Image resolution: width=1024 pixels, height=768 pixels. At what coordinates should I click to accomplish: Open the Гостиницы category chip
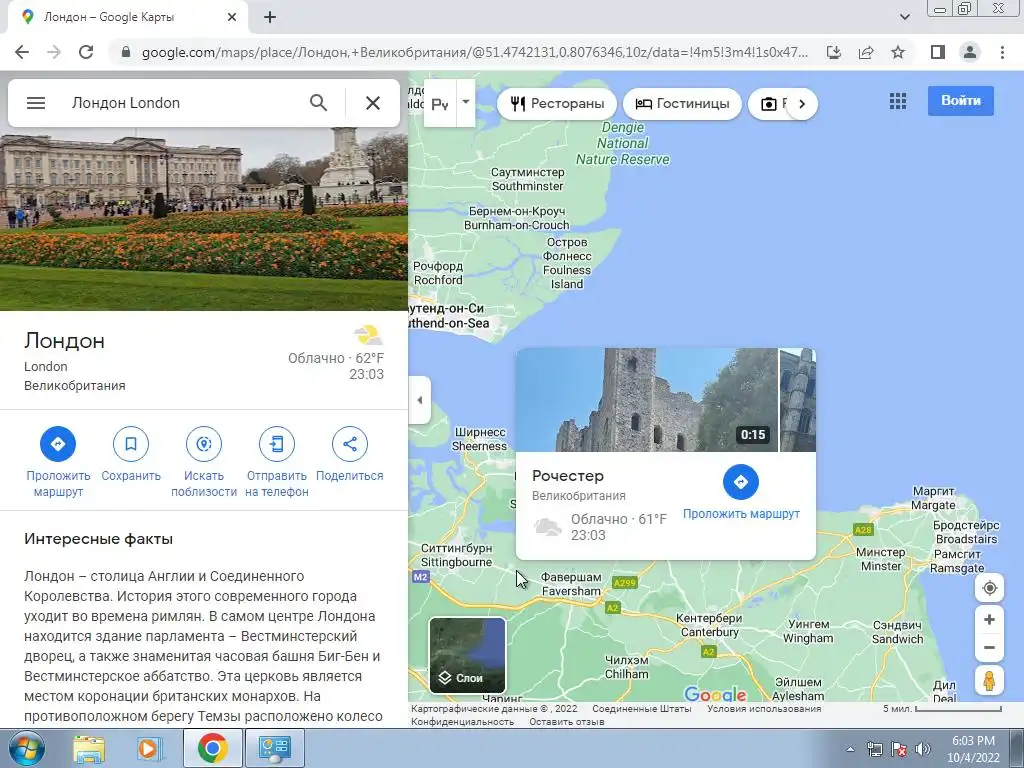[x=682, y=104]
